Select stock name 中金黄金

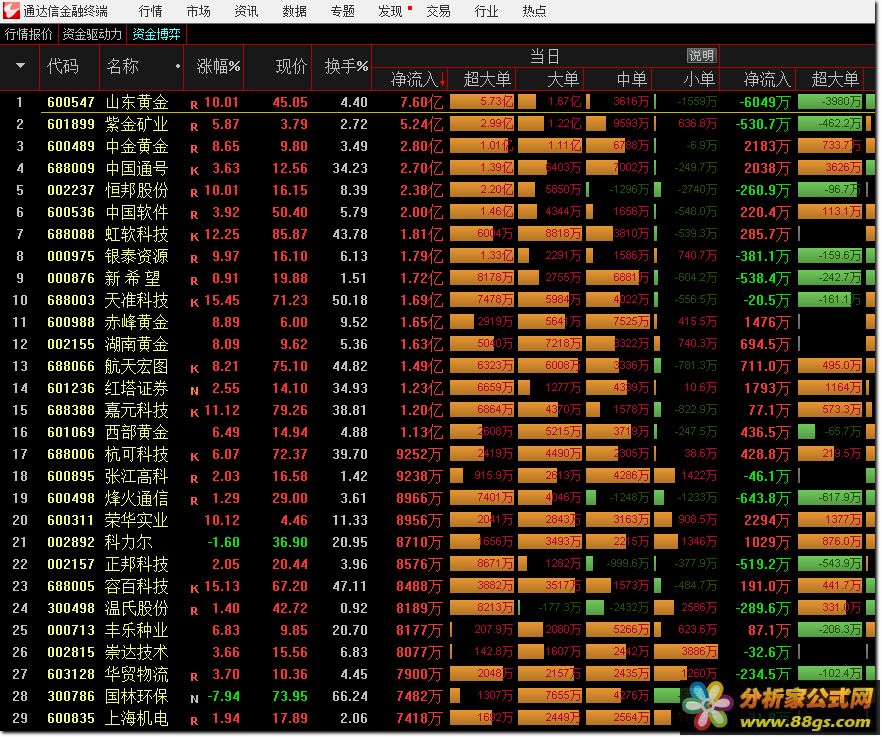pos(137,146)
